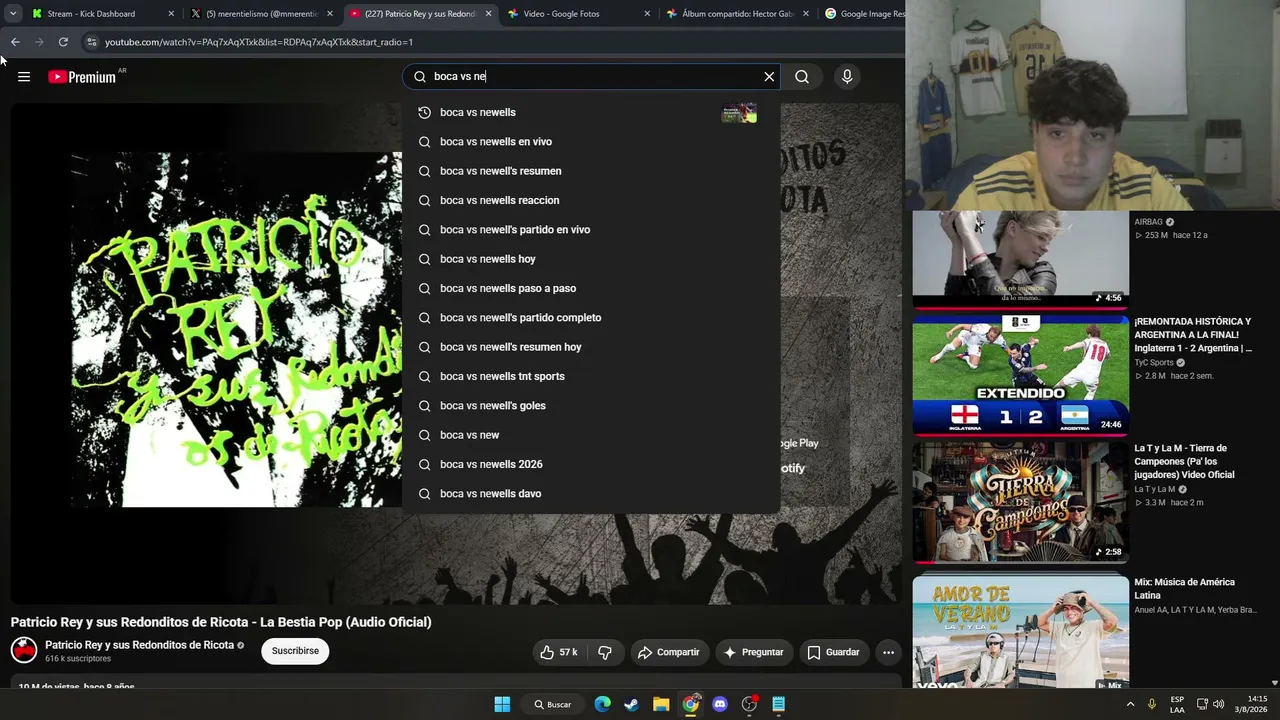Image resolution: width=1280 pixels, height=720 pixels.
Task: Select suggestion 'boca vs newells paso a paso'
Action: 591,288
